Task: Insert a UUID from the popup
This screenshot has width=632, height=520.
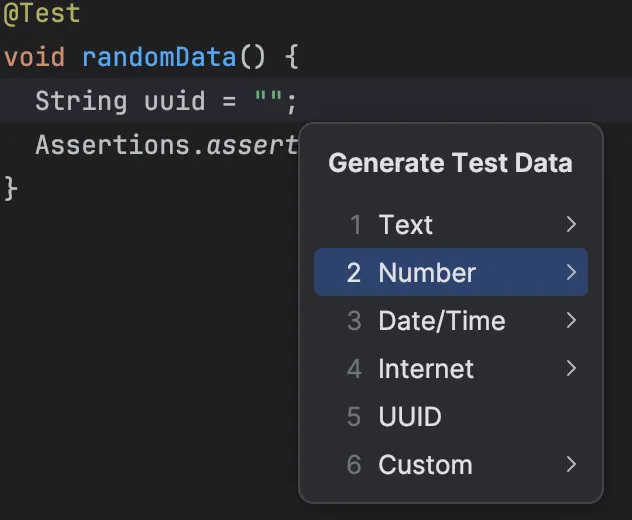Action: click(409, 417)
